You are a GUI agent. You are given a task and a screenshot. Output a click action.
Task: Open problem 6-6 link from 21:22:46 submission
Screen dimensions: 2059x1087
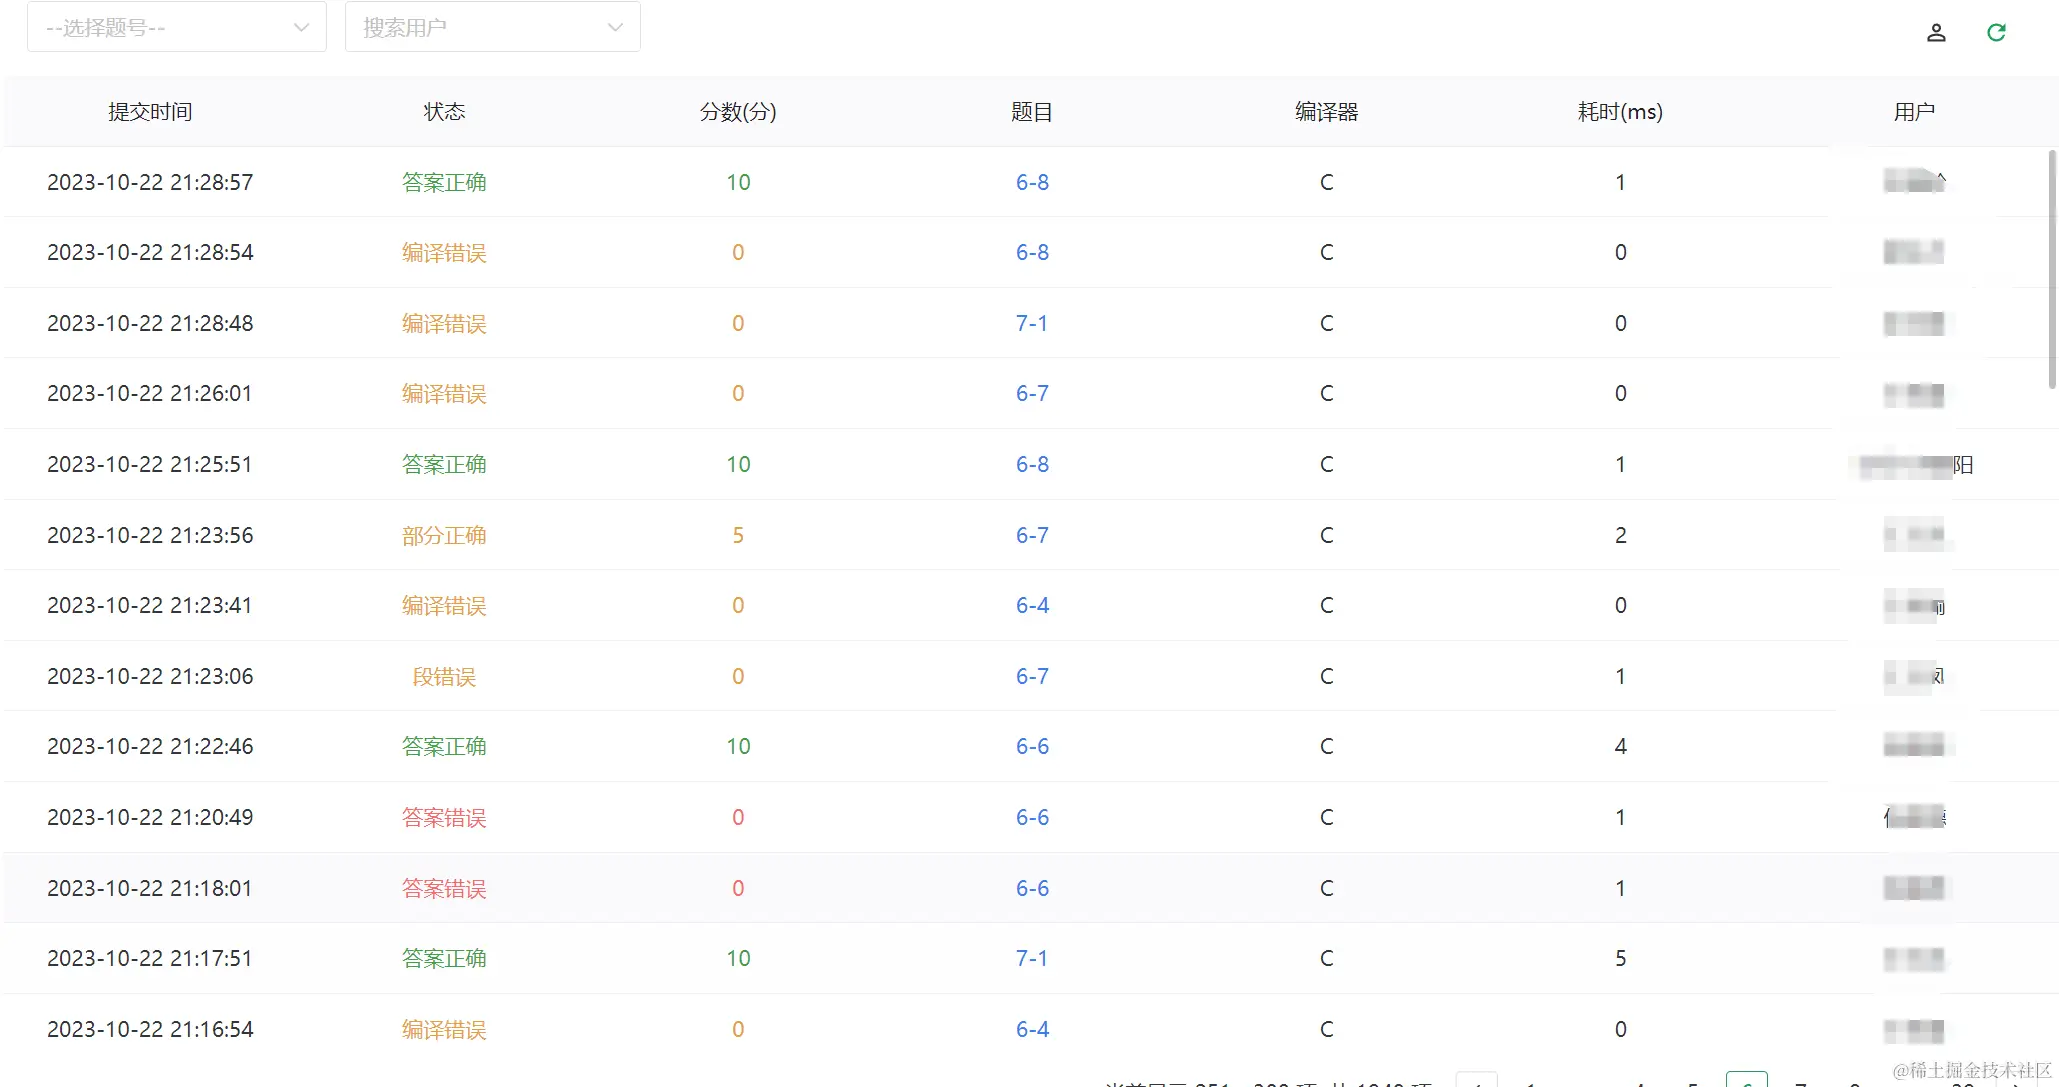click(x=1032, y=746)
